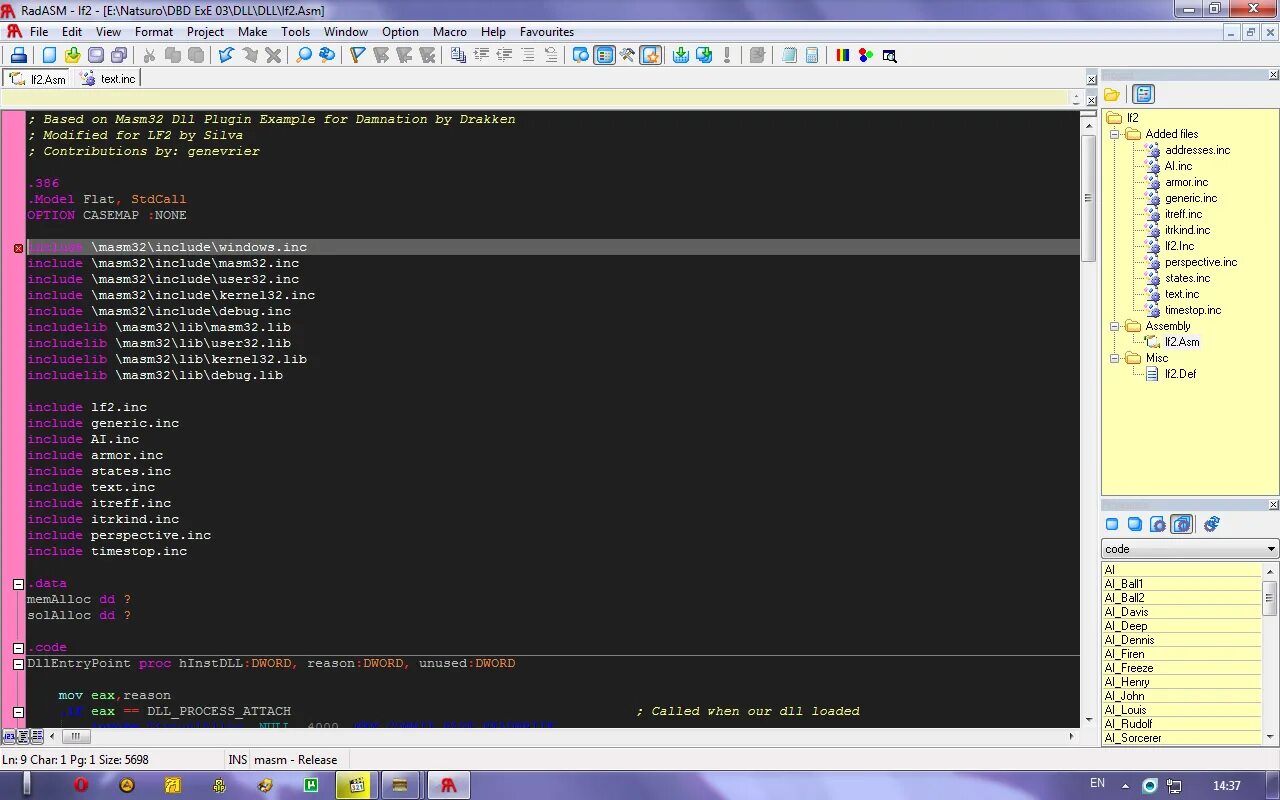
Task: Click the Delete X toolbar icon
Action: (273, 55)
